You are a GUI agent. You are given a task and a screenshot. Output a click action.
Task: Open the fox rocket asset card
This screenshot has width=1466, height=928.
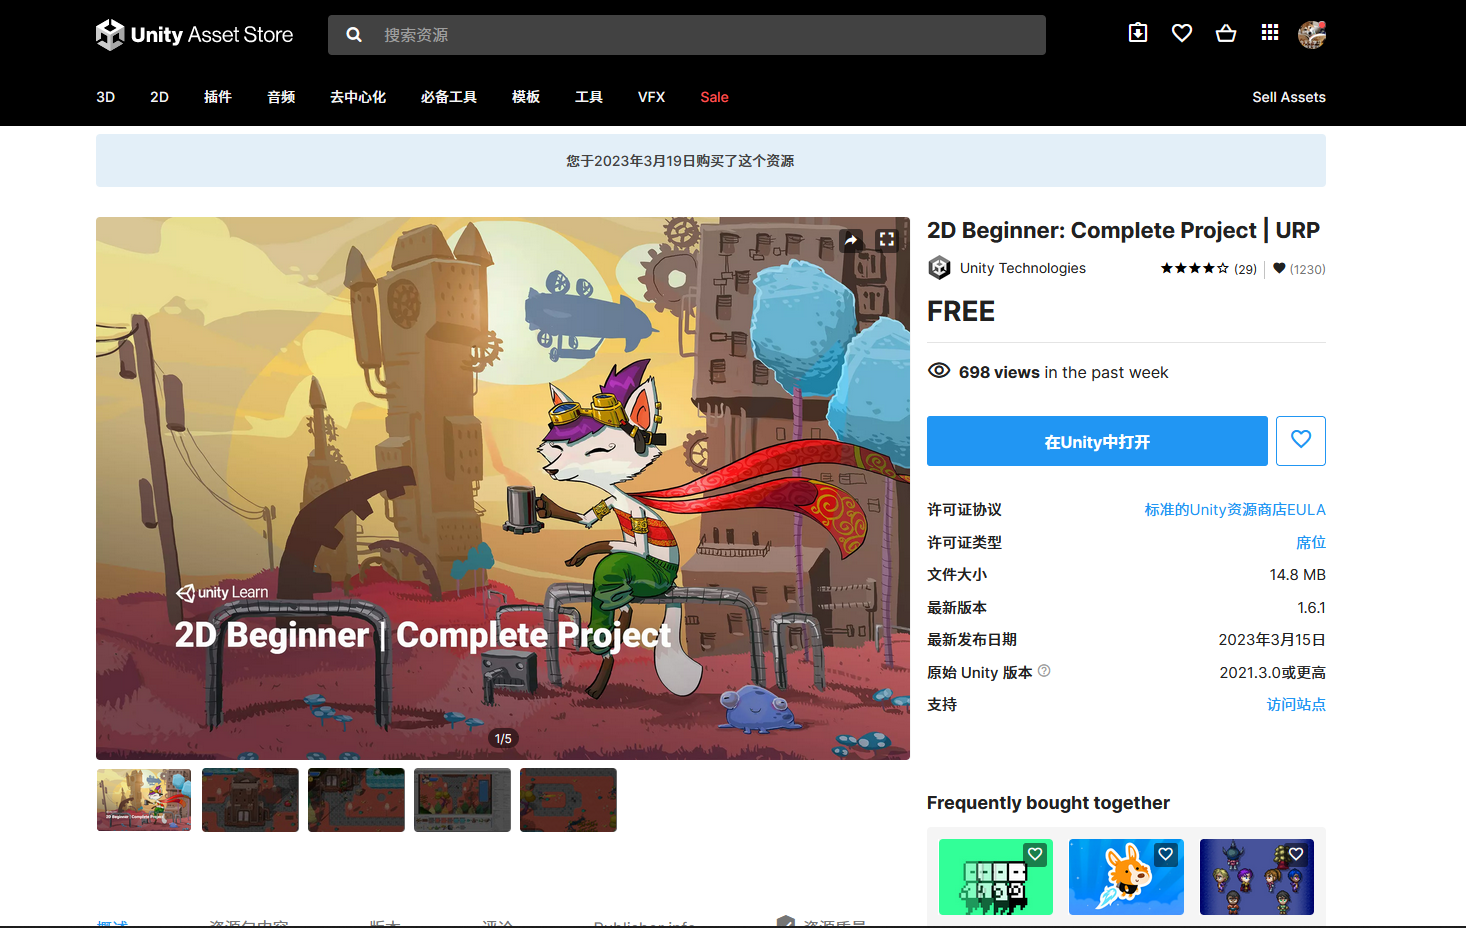(1126, 877)
